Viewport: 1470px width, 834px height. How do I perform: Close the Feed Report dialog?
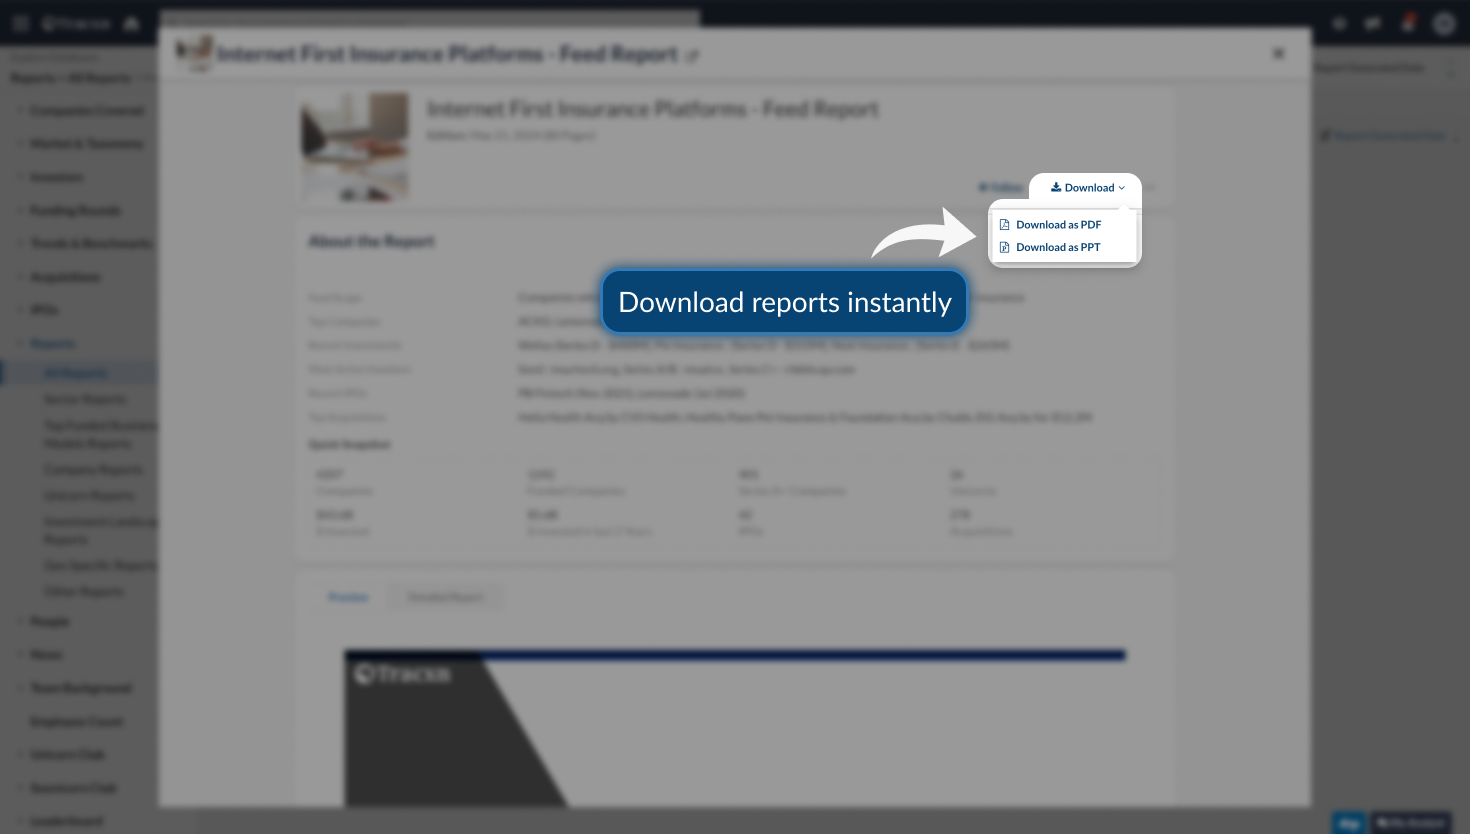click(x=1278, y=54)
